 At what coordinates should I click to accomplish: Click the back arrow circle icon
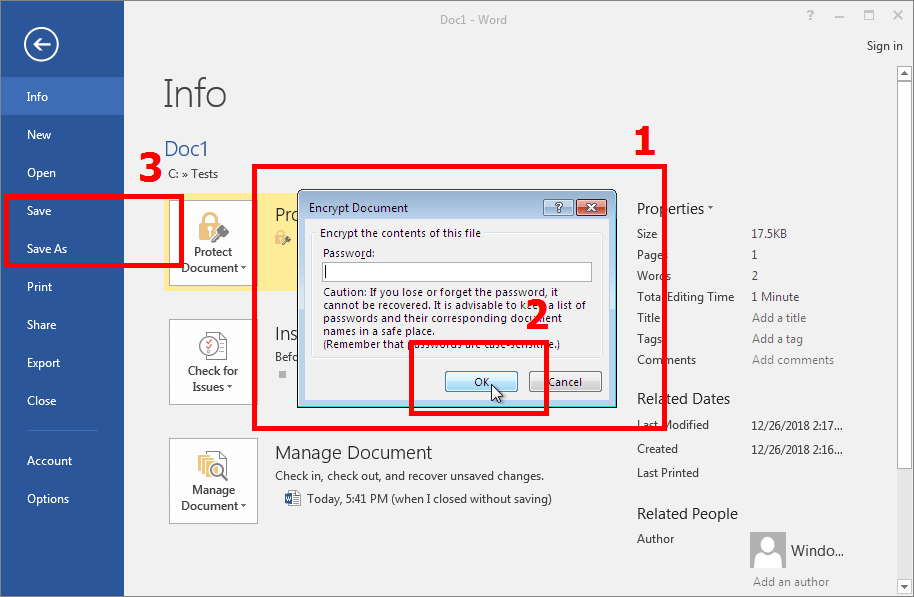tap(41, 44)
